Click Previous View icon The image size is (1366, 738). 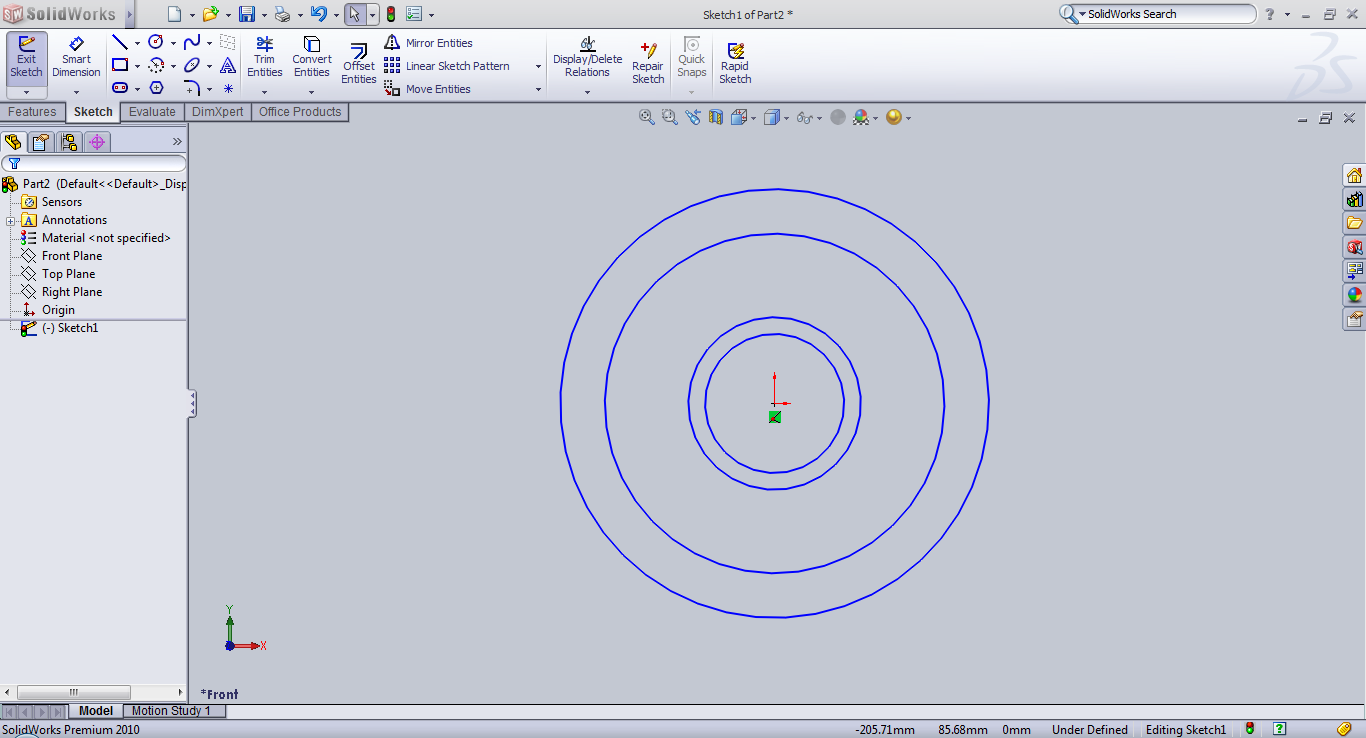[x=693, y=117]
